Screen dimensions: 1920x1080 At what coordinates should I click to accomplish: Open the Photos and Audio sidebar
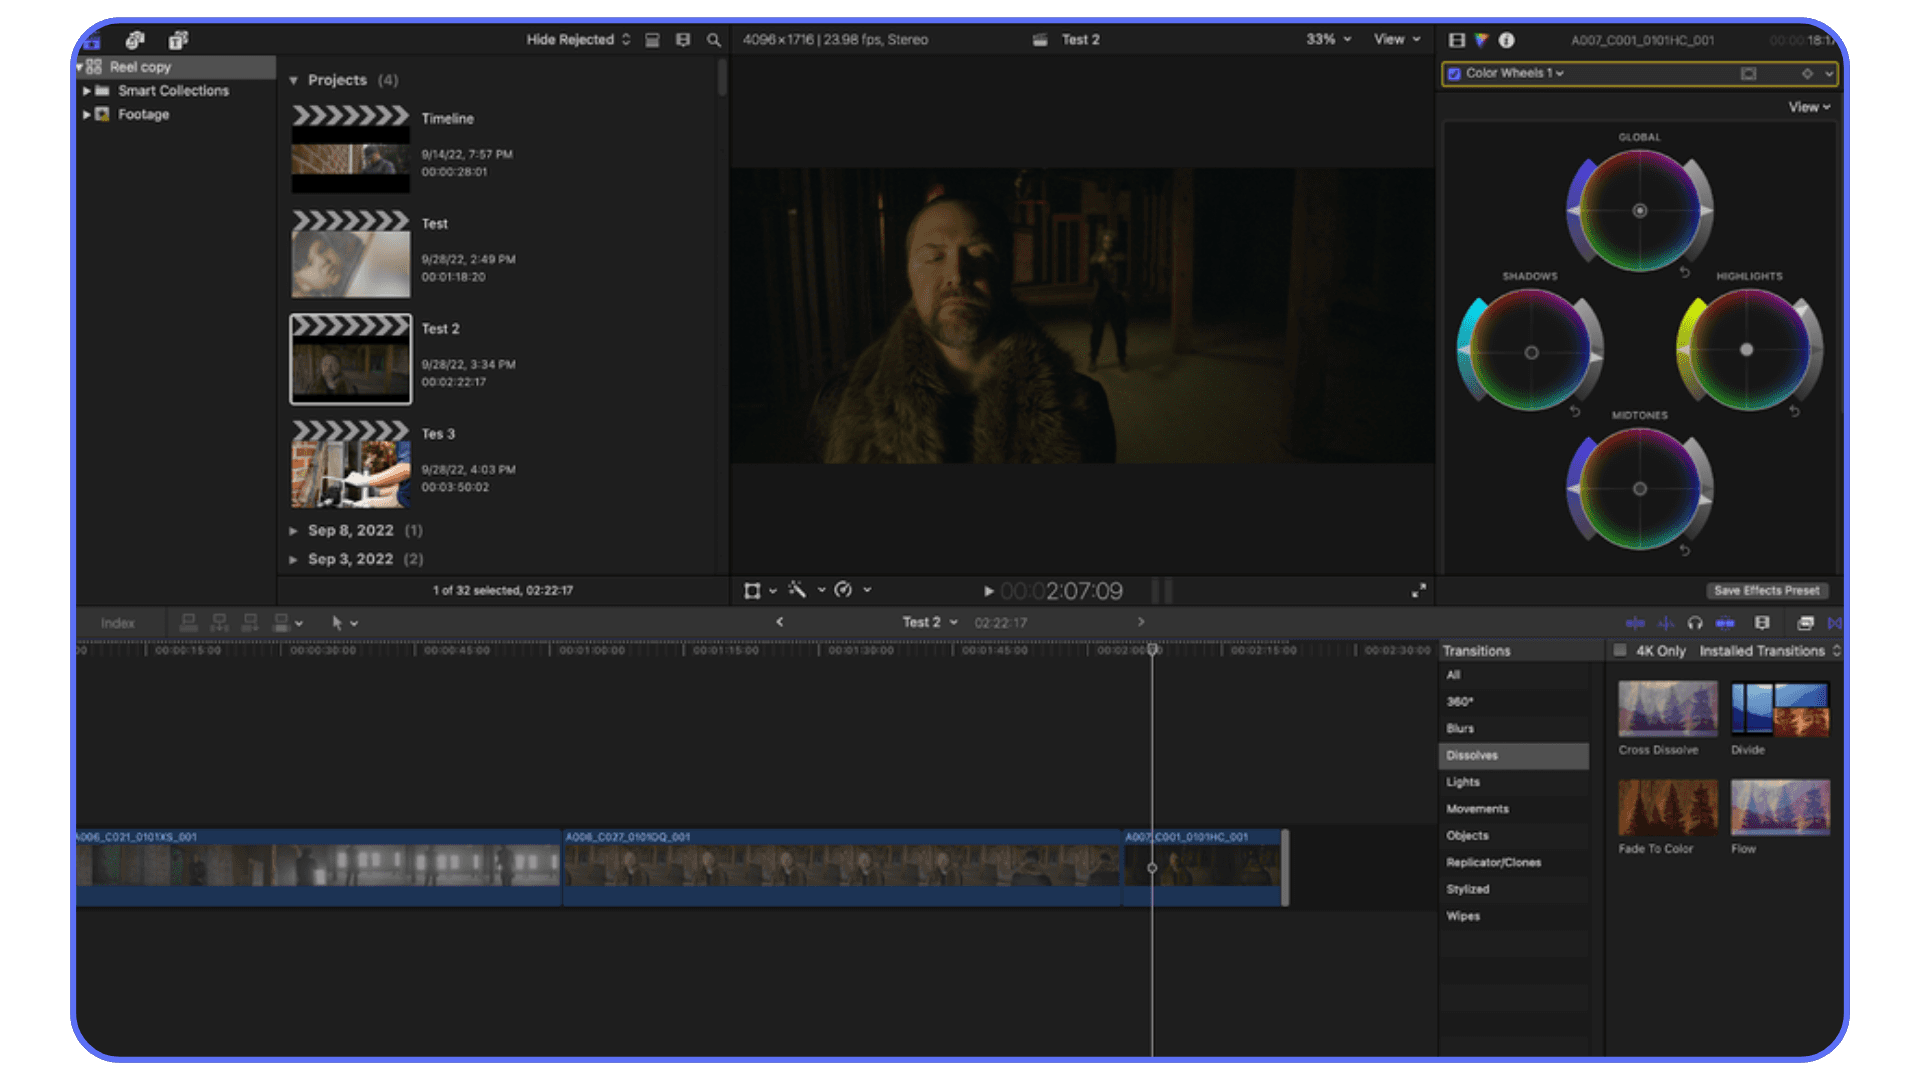[x=135, y=40]
